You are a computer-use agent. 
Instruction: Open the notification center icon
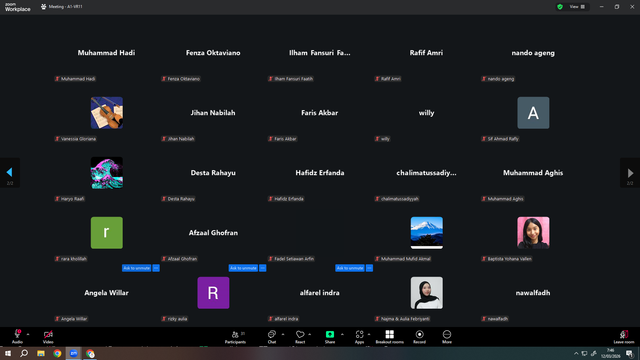point(629,353)
